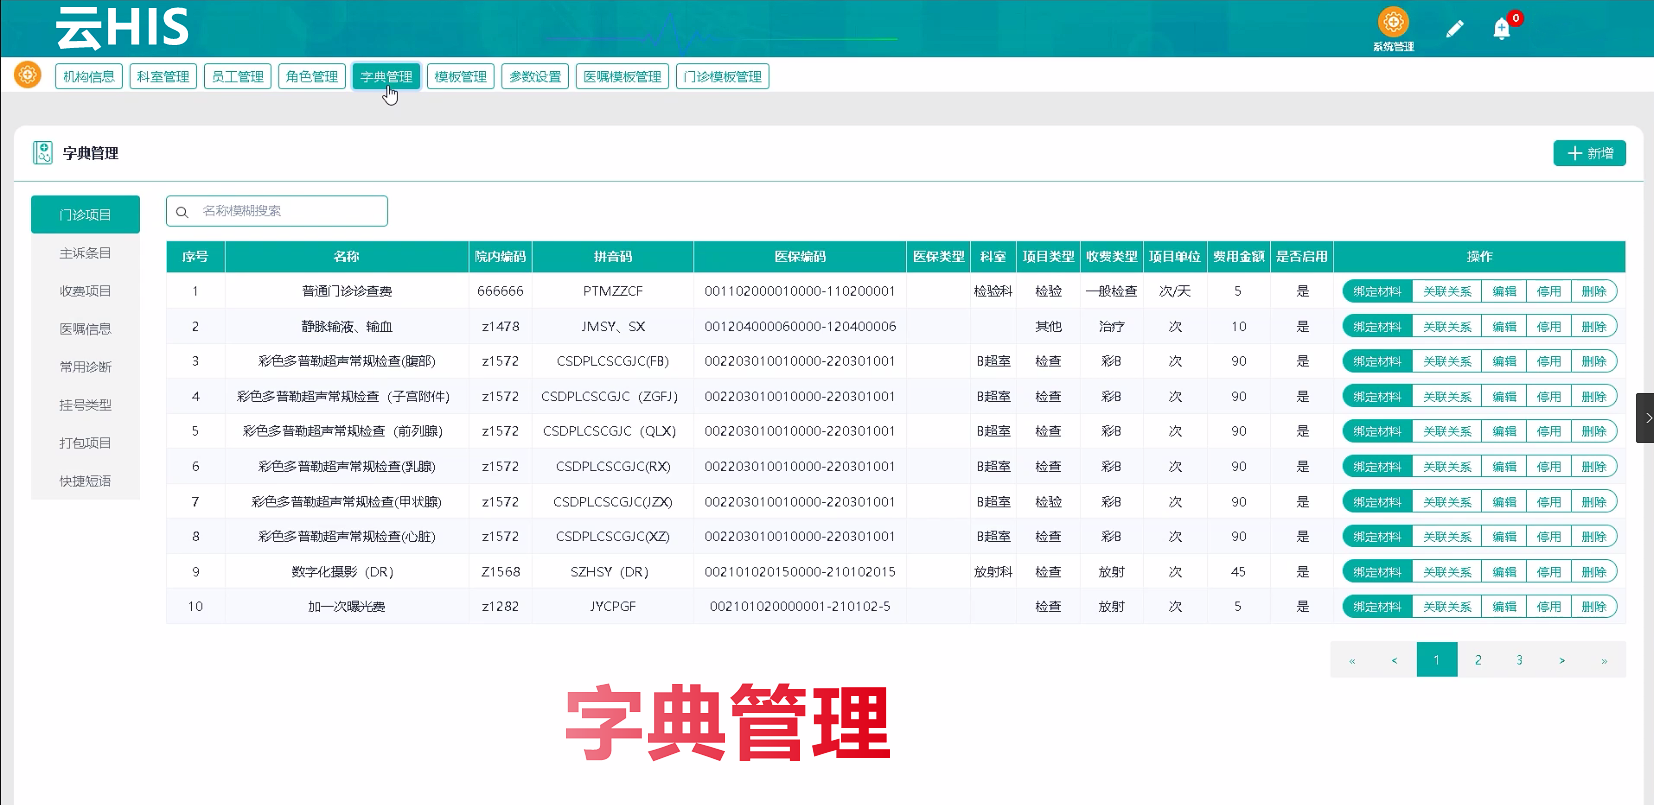Click 编辑 in row 3 (腹部)
1654x805 pixels.
pos(1504,362)
